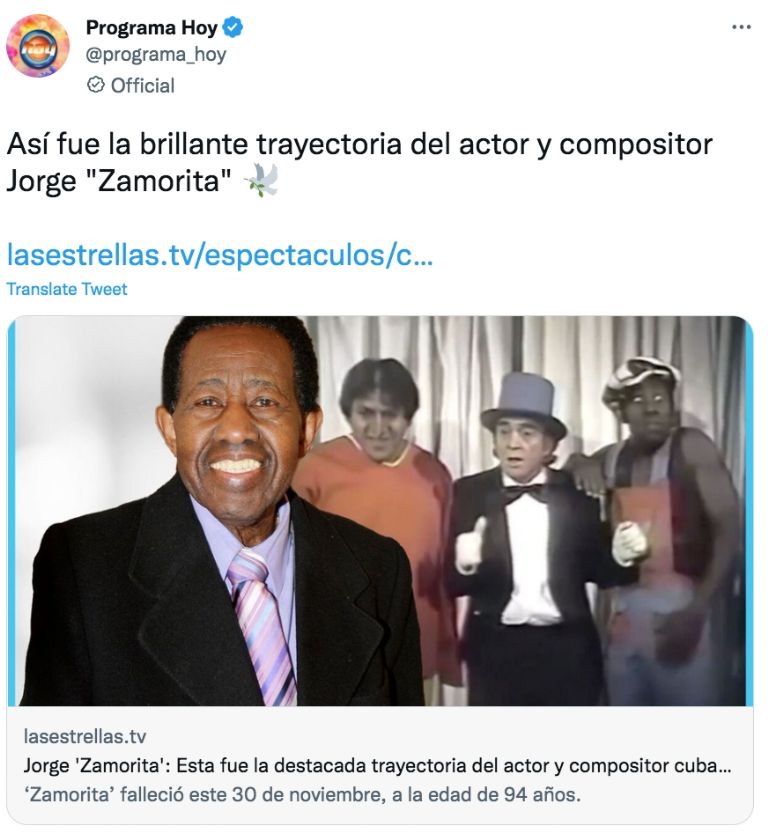Open the Programa Hoy display name
The height and width of the screenshot is (833, 768).
152,28
